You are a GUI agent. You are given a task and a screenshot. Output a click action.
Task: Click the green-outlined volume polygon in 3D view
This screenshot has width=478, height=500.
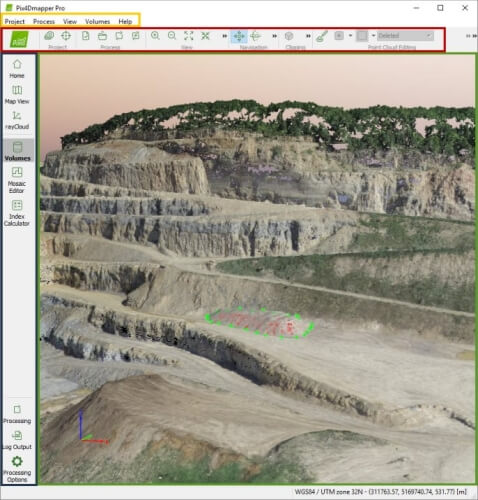click(x=259, y=323)
